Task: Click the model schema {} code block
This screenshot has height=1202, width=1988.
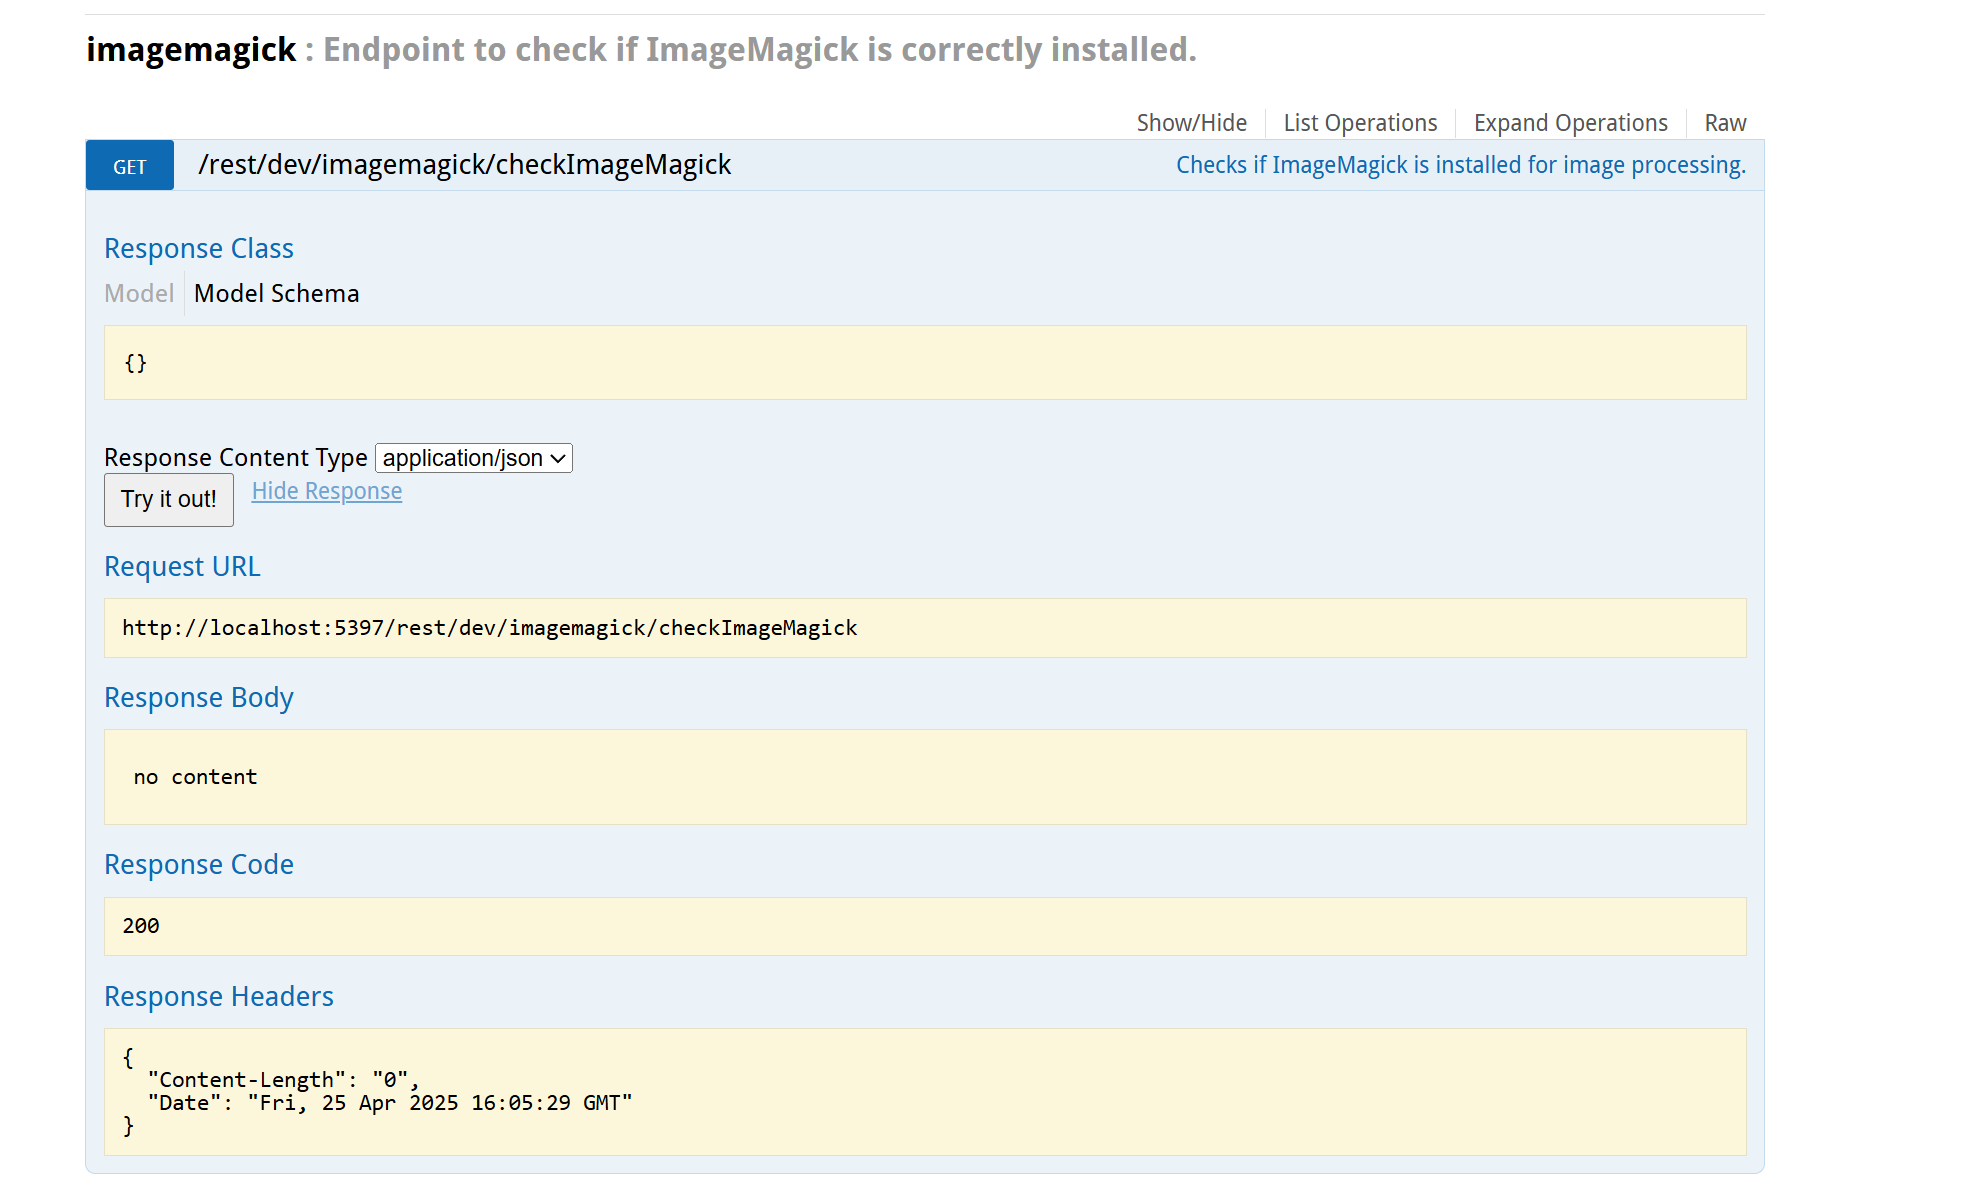Action: [x=924, y=363]
